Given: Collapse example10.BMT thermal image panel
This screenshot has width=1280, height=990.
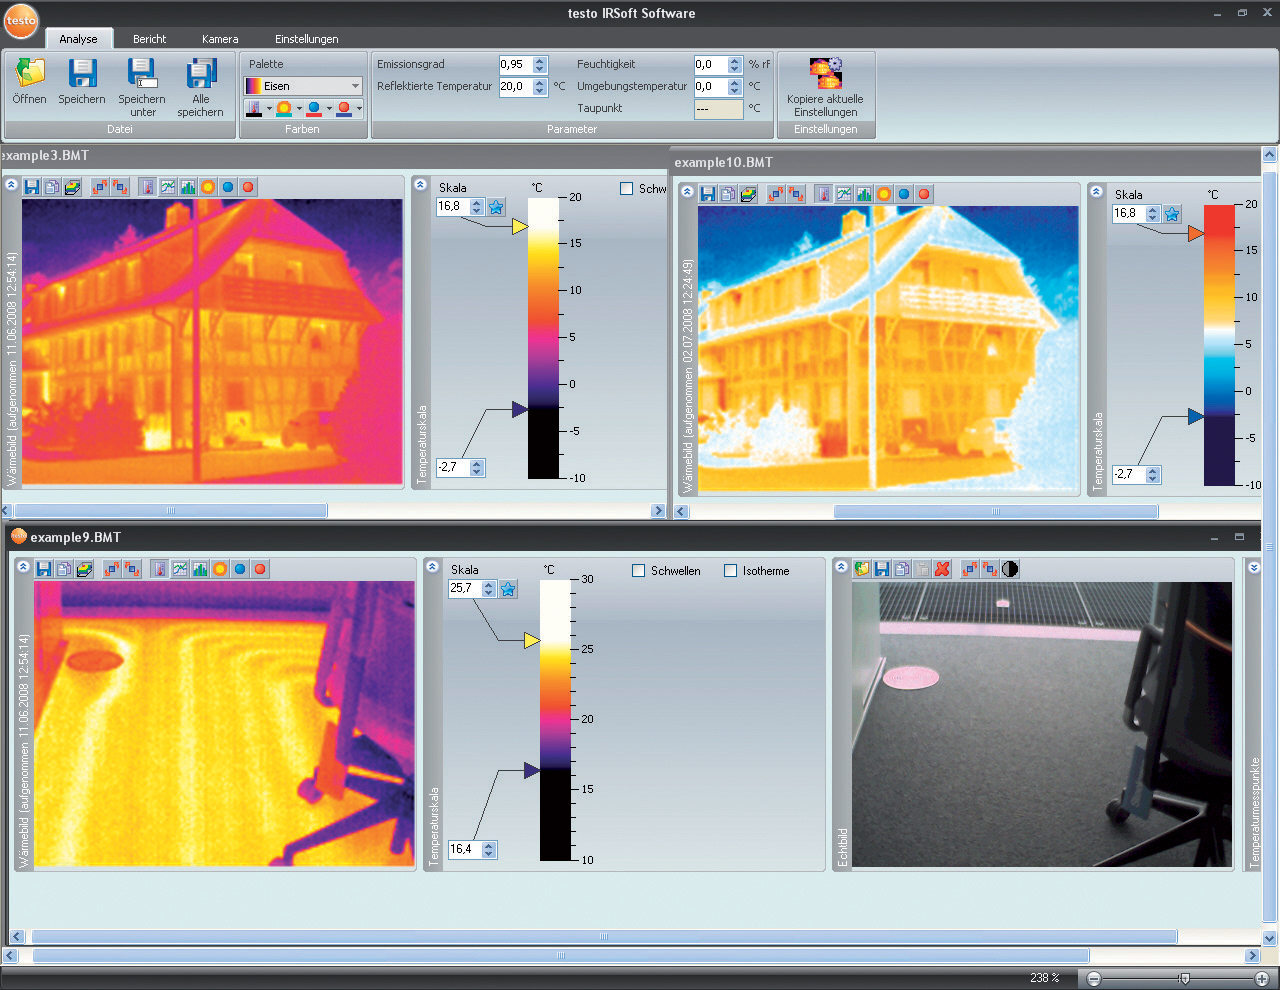Looking at the screenshot, I should [686, 192].
